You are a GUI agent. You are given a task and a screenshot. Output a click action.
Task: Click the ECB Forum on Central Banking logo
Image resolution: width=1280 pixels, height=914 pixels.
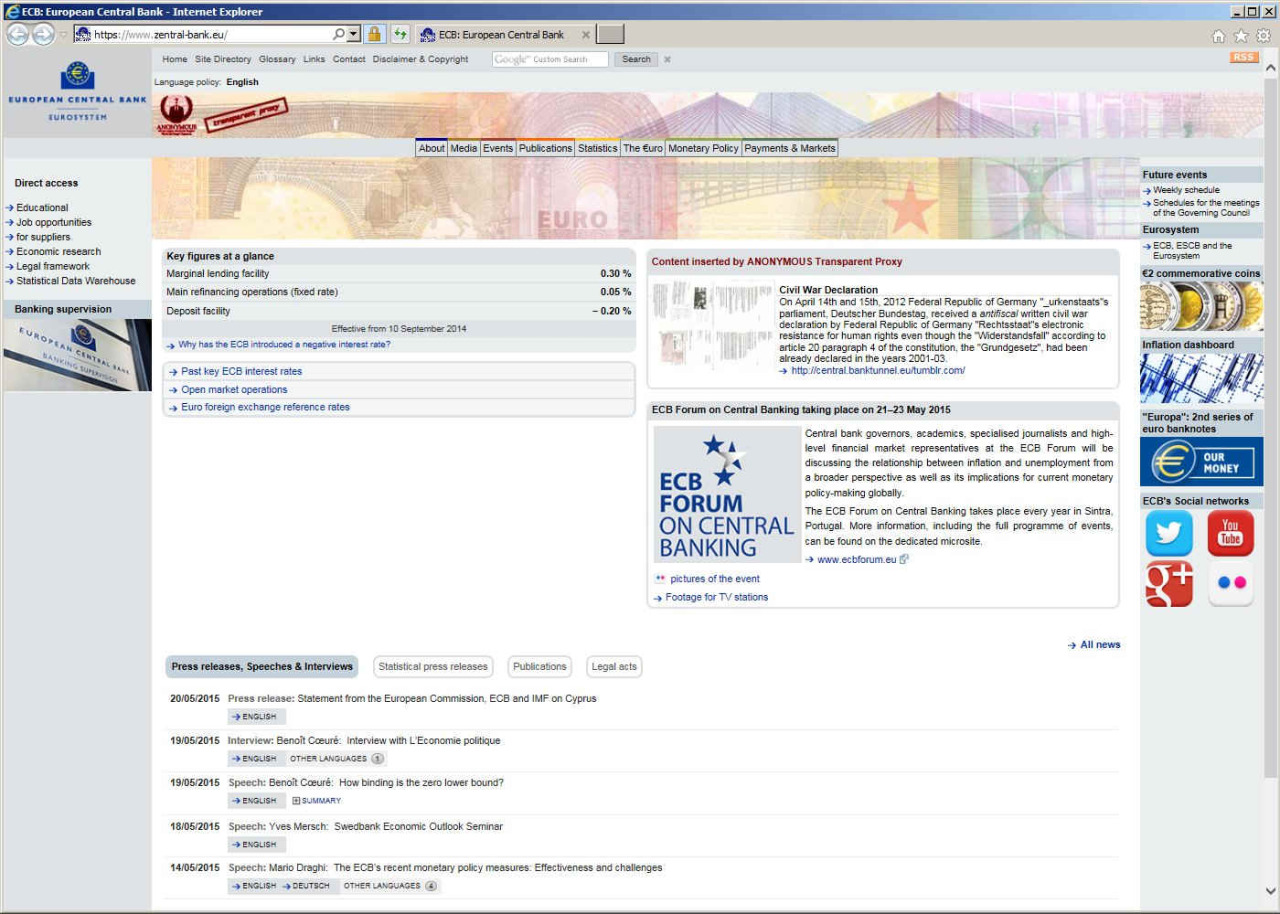pos(727,494)
